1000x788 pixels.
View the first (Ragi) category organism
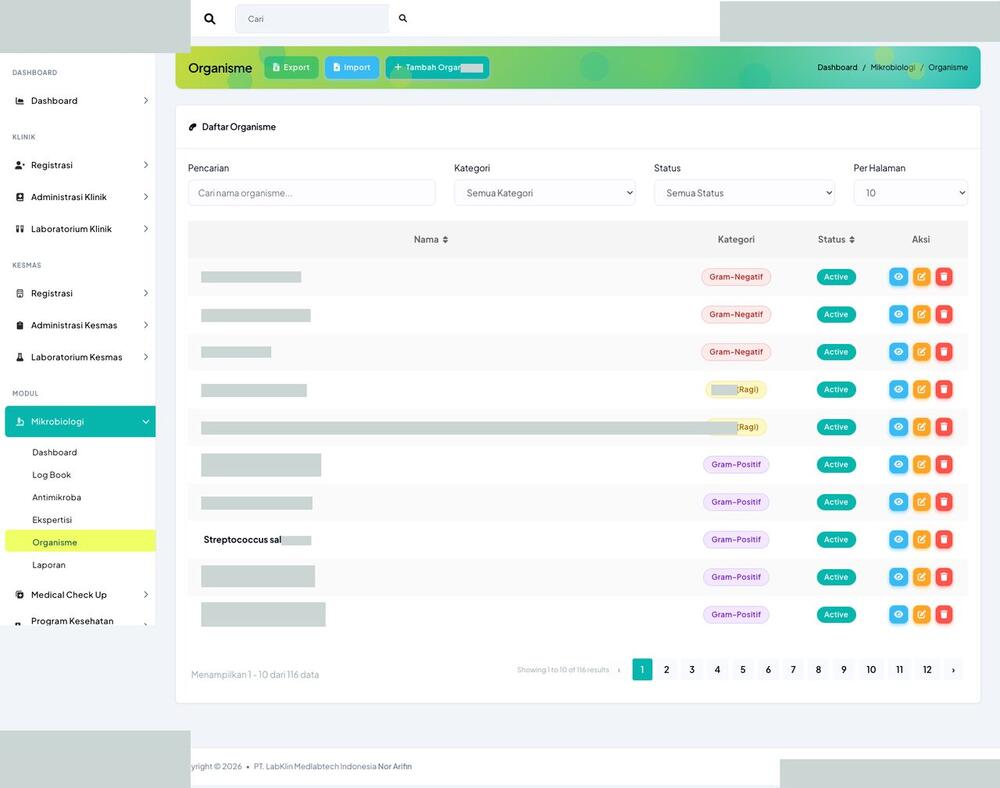pos(898,390)
